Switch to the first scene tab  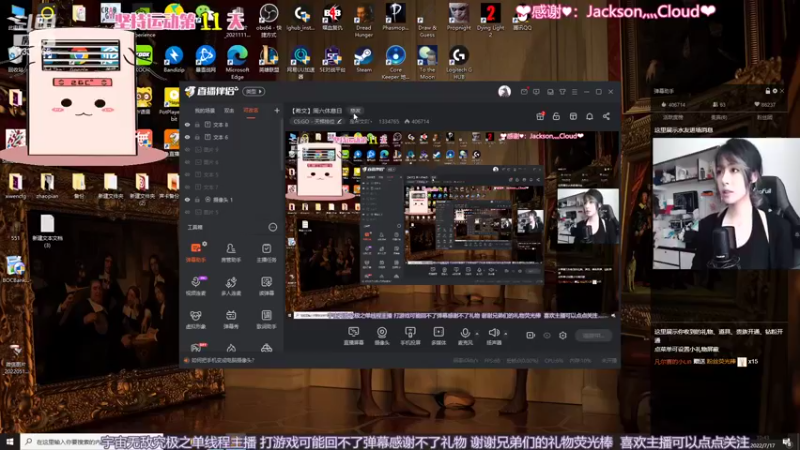205,111
